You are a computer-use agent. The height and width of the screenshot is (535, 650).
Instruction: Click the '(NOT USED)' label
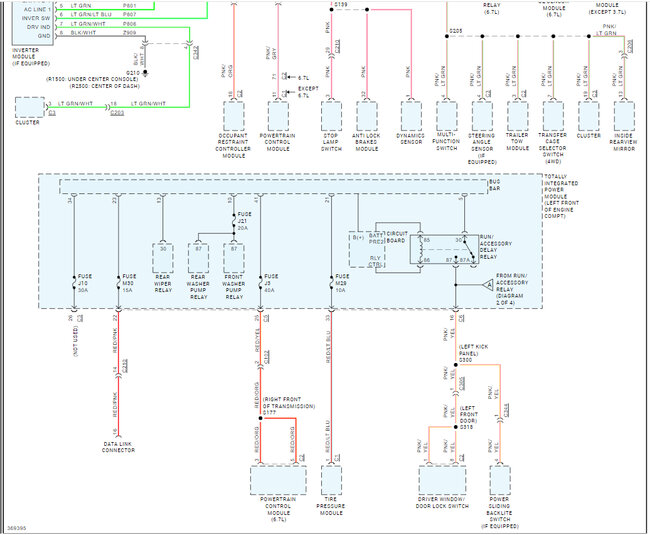coord(75,341)
